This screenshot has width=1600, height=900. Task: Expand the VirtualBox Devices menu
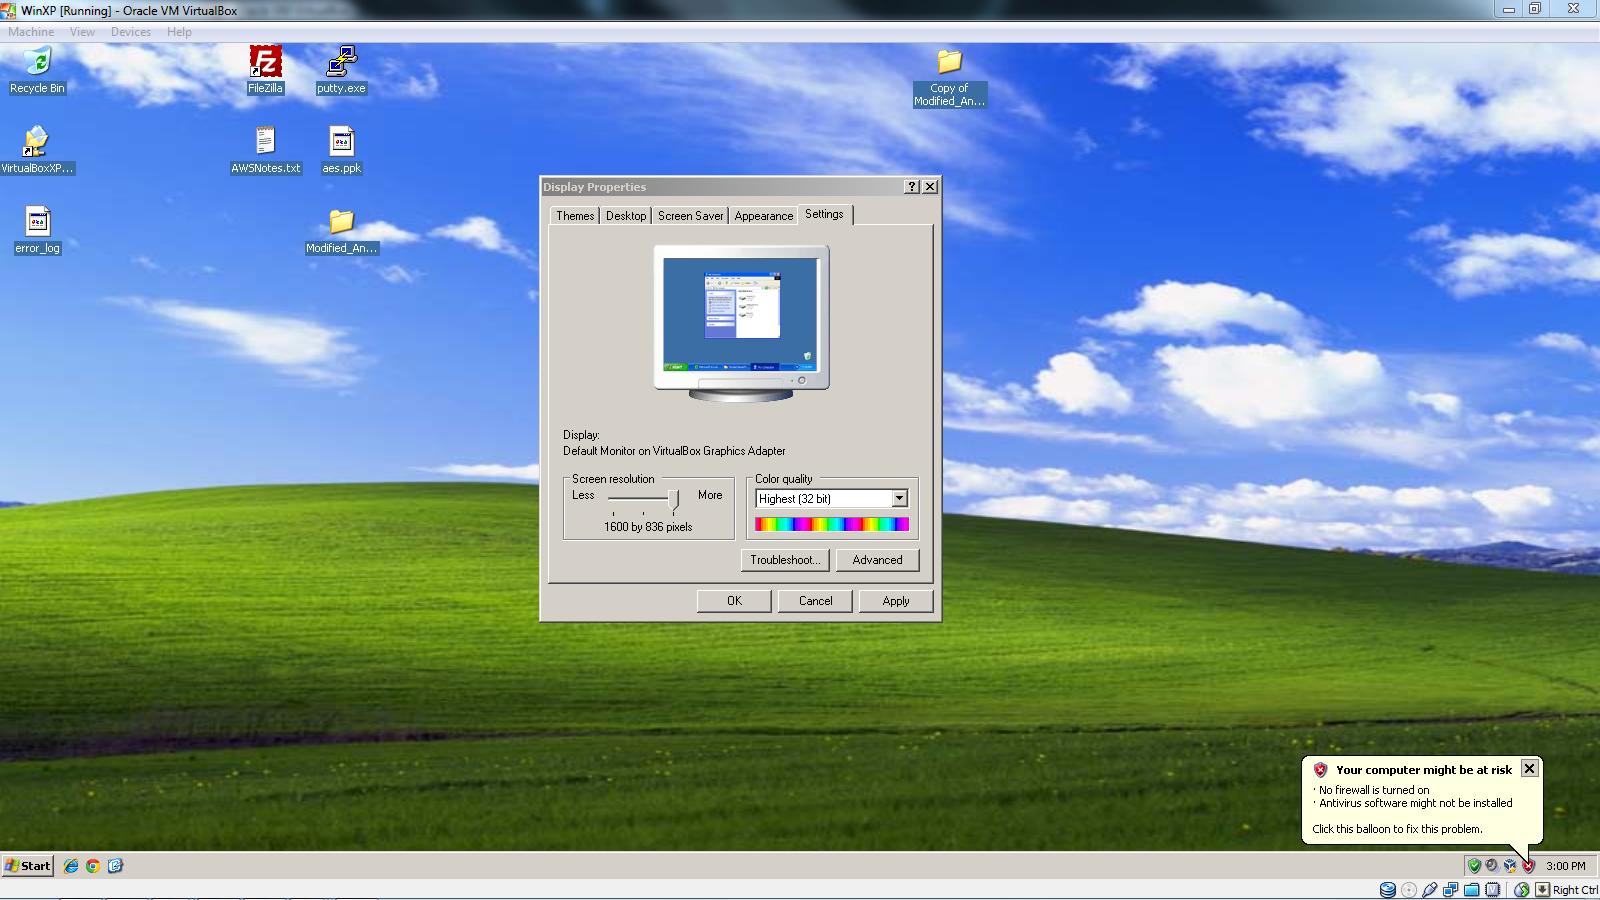pyautogui.click(x=131, y=31)
